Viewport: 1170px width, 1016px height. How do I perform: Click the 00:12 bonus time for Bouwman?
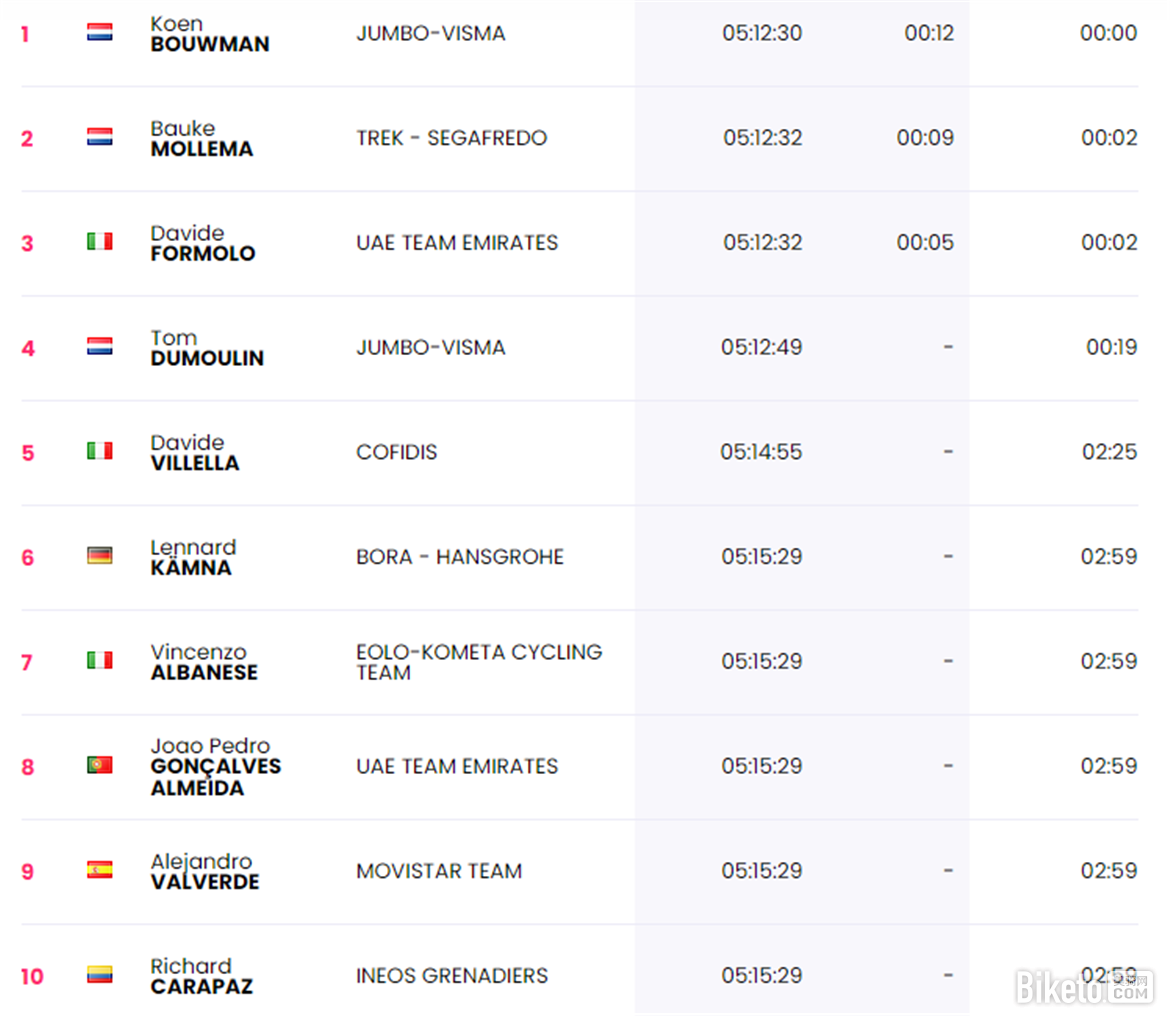929,33
